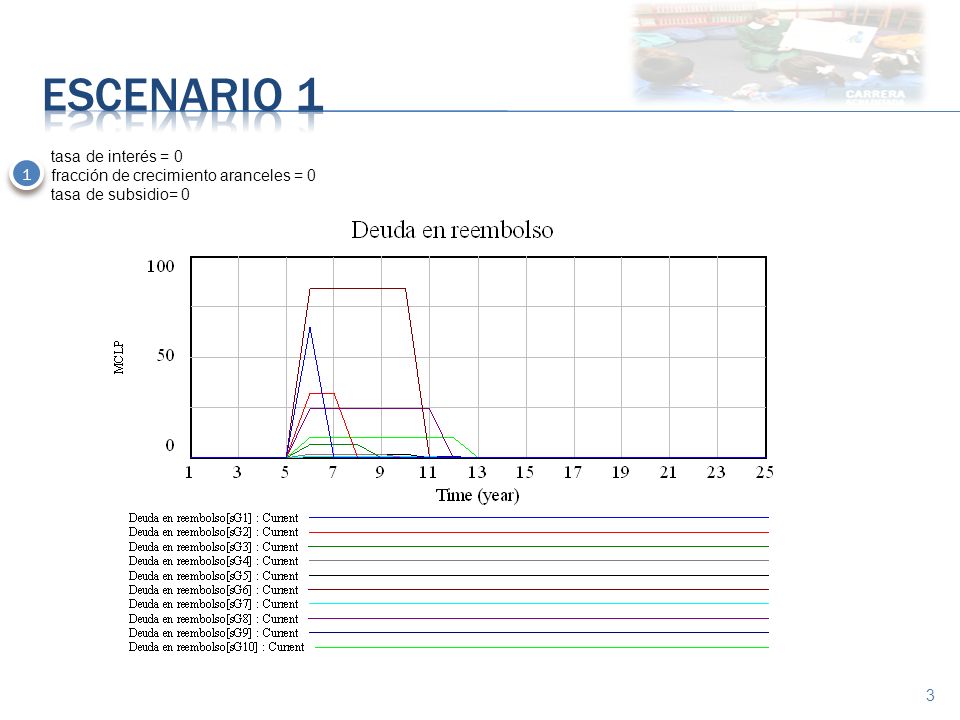This screenshot has height=720, width=960.
Task: Click the "tasa de subsidio= 0" line
Action: tap(120, 195)
